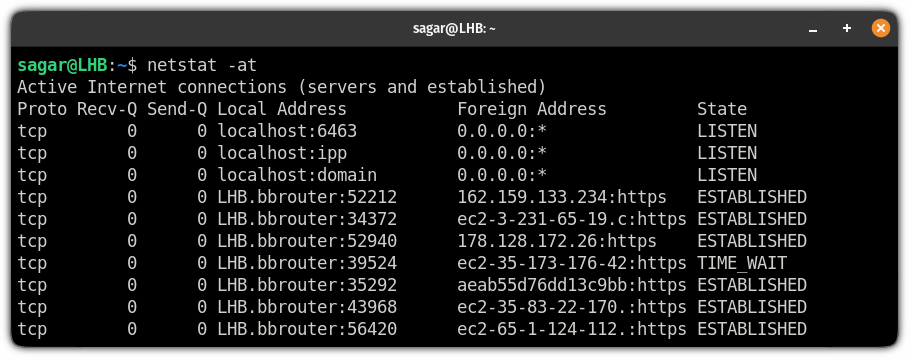
Task: Close the terminal using orange X button
Action: coord(881,28)
